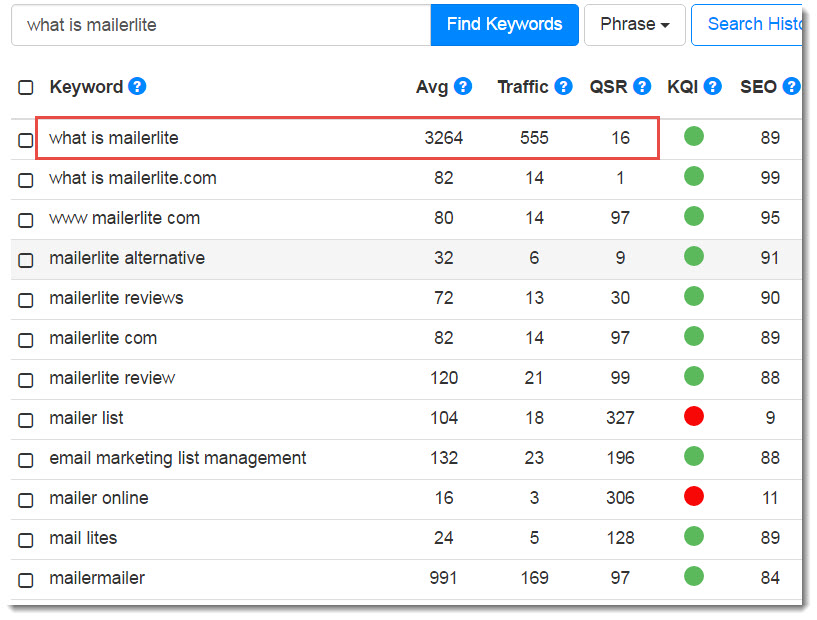Click the red KQI dot for mailer list
Viewport: 817px width, 620px height.
pos(694,416)
